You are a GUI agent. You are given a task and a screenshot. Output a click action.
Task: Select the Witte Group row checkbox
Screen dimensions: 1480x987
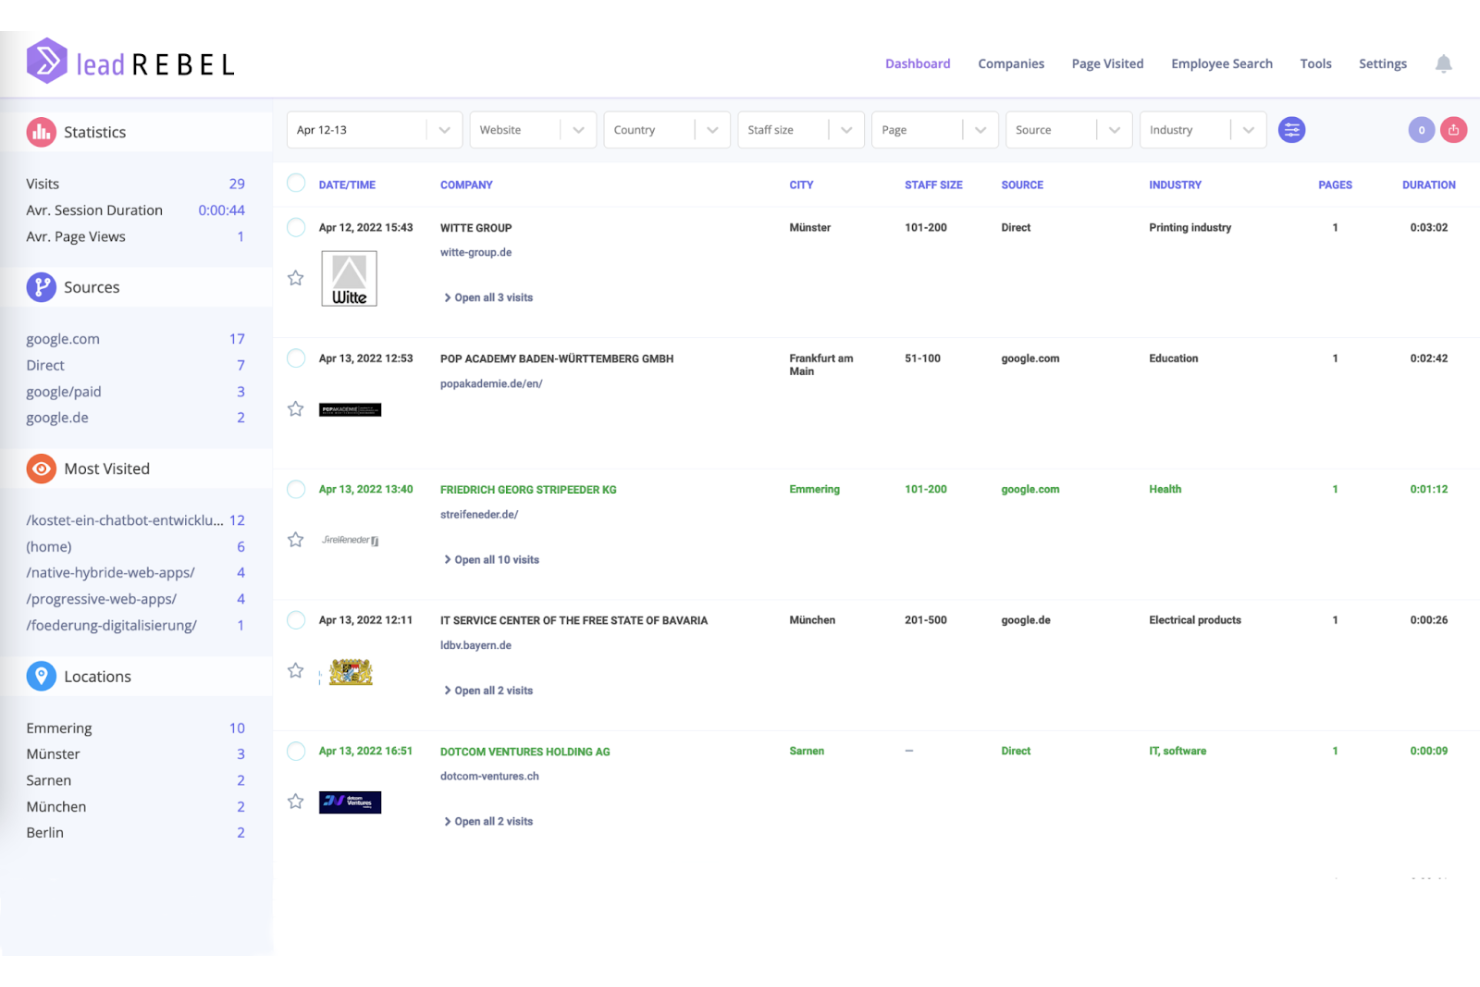coord(296,227)
